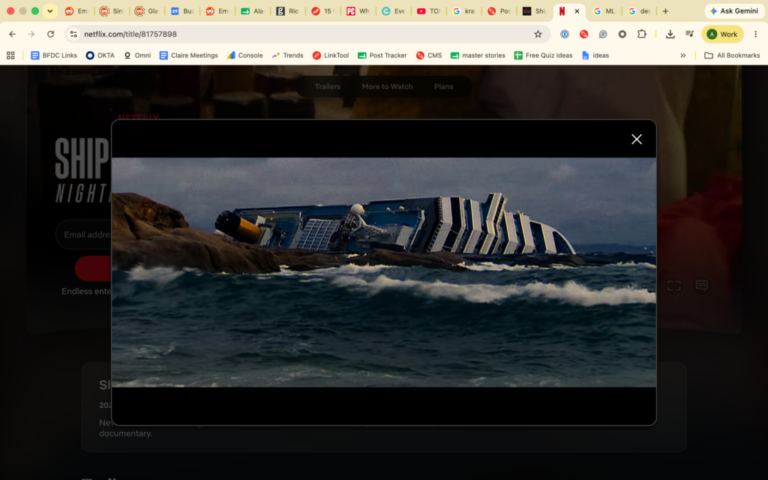Click the netflix.com address bar
768x480 pixels.
pyautogui.click(x=306, y=34)
